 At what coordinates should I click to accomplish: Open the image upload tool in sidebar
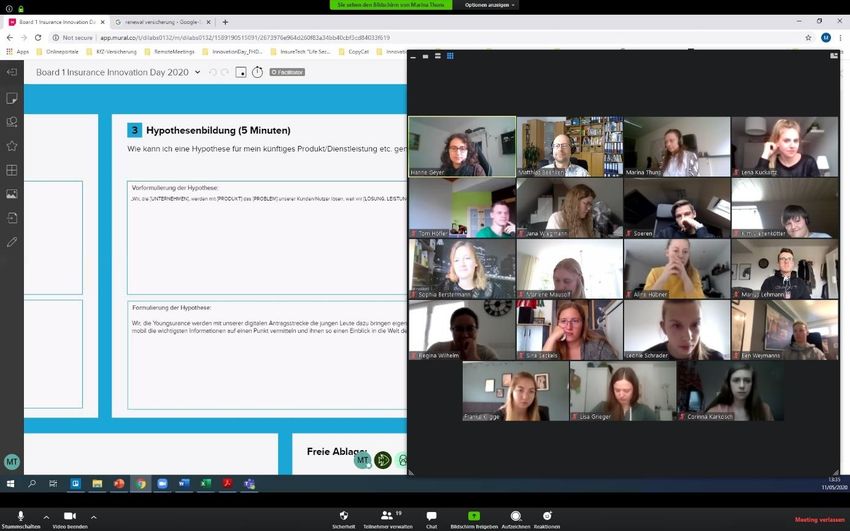(12, 194)
